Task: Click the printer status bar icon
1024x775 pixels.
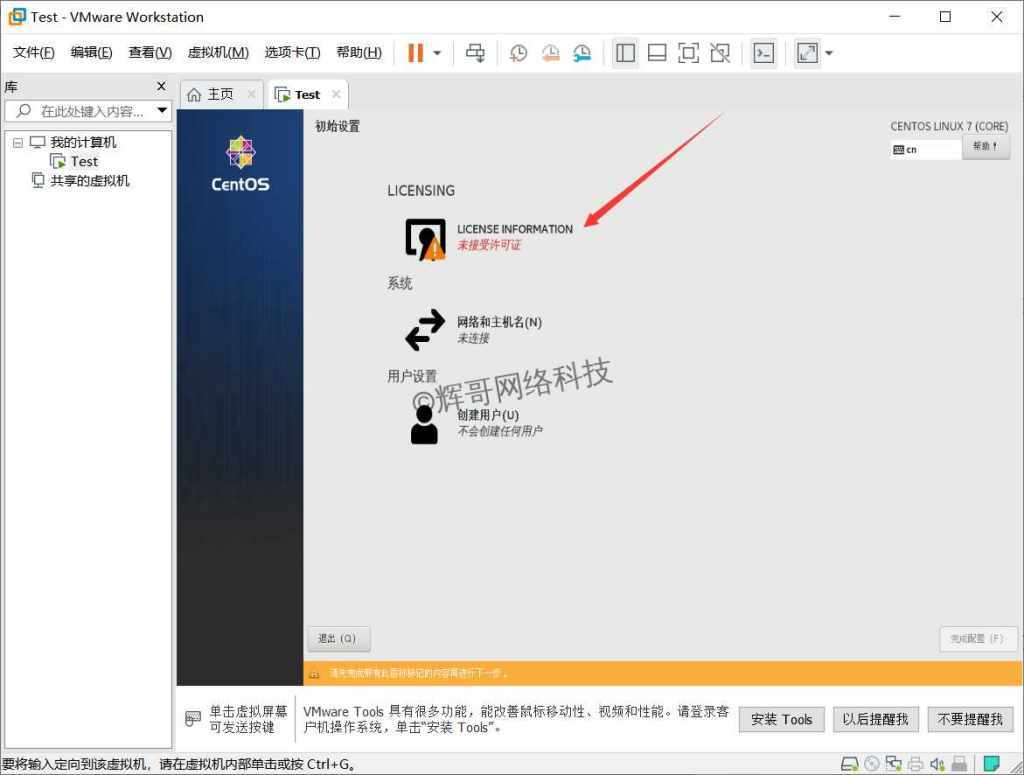Action: tap(916, 764)
